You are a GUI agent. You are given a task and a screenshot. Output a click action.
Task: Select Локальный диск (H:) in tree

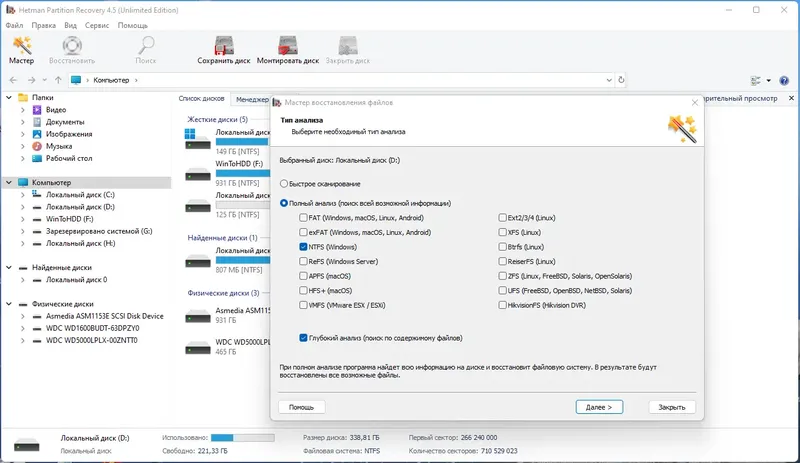tap(80, 243)
